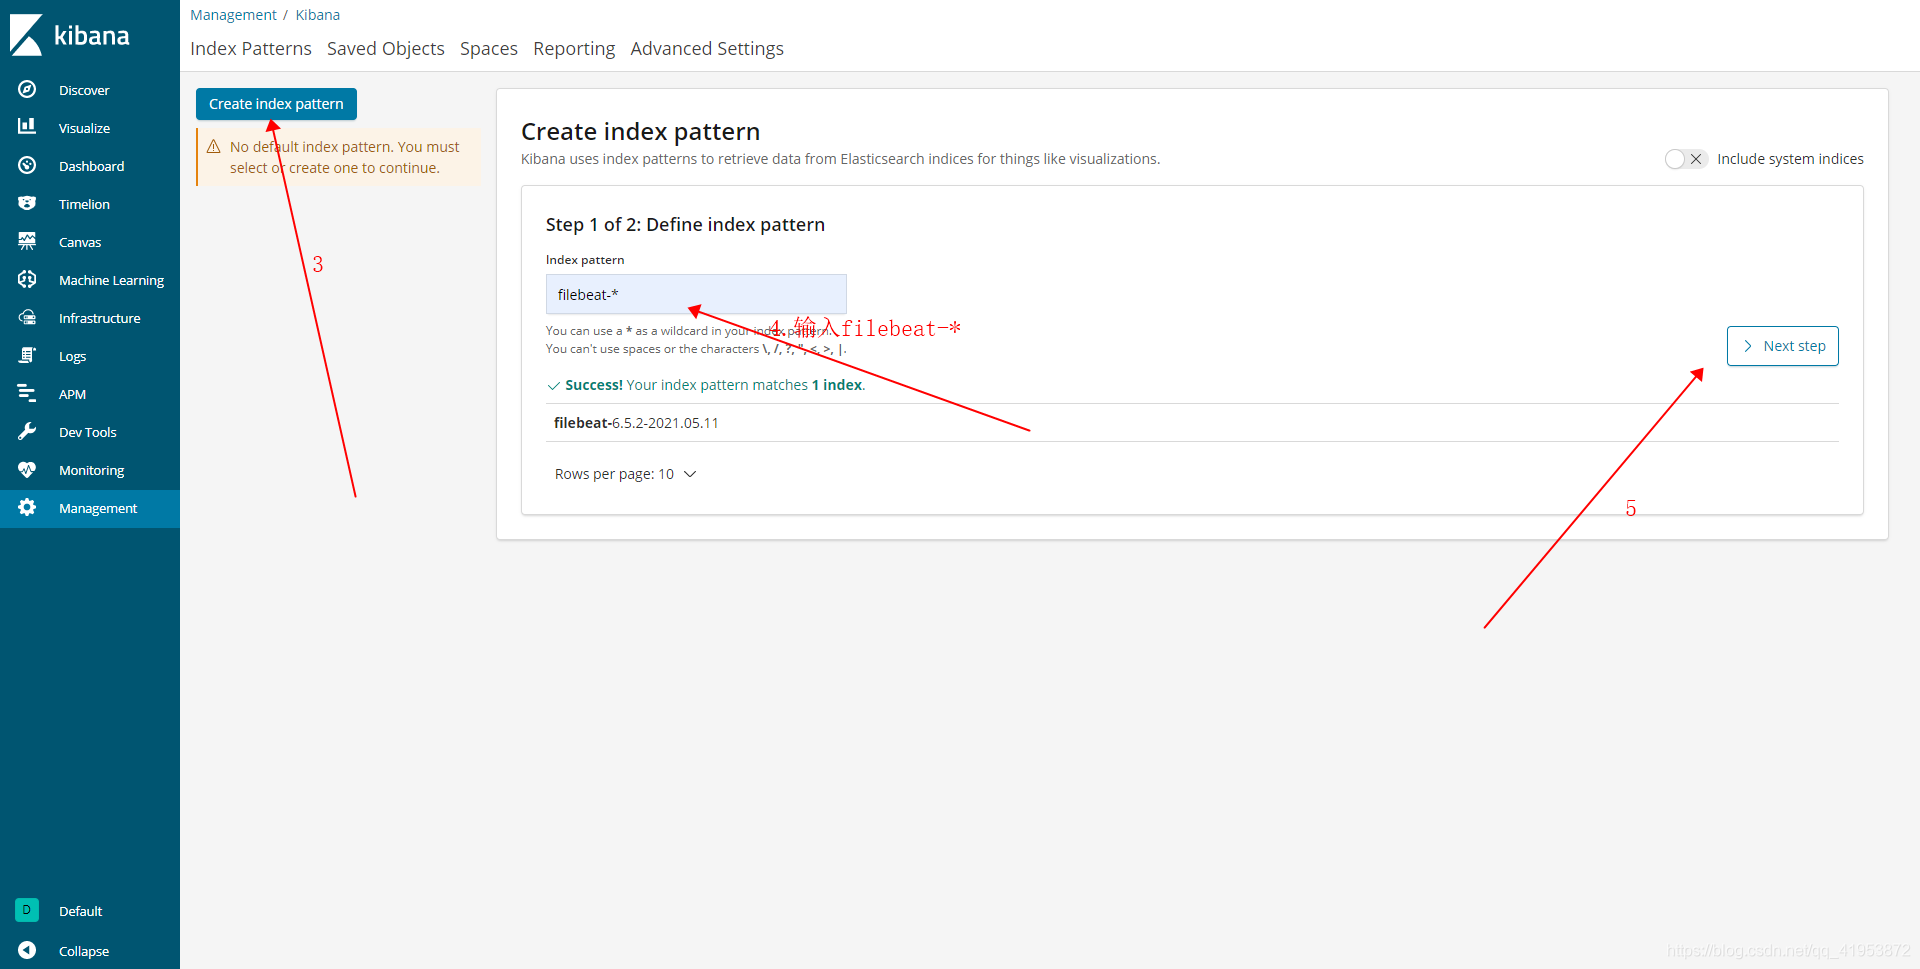Expand the Rows per page dropdown

tap(625, 474)
